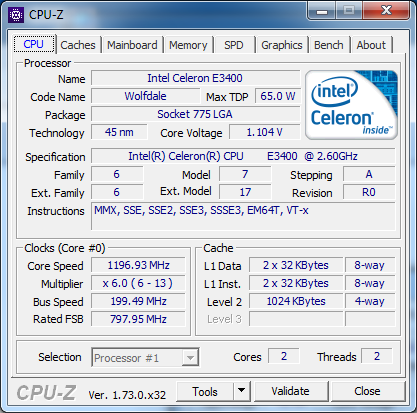Expand the Tools button dropdown arrow
This screenshot has height=413, width=417.
[242, 391]
